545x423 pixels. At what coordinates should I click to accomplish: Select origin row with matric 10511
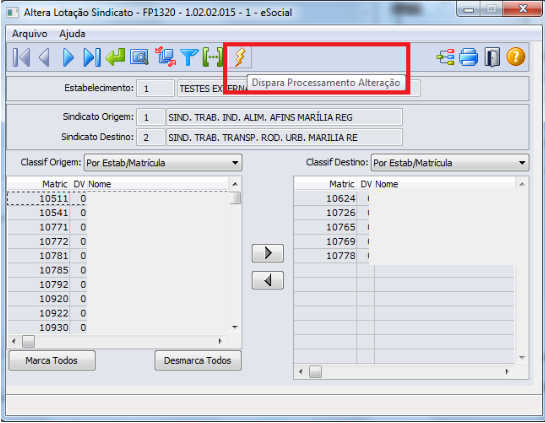[x=118, y=198]
